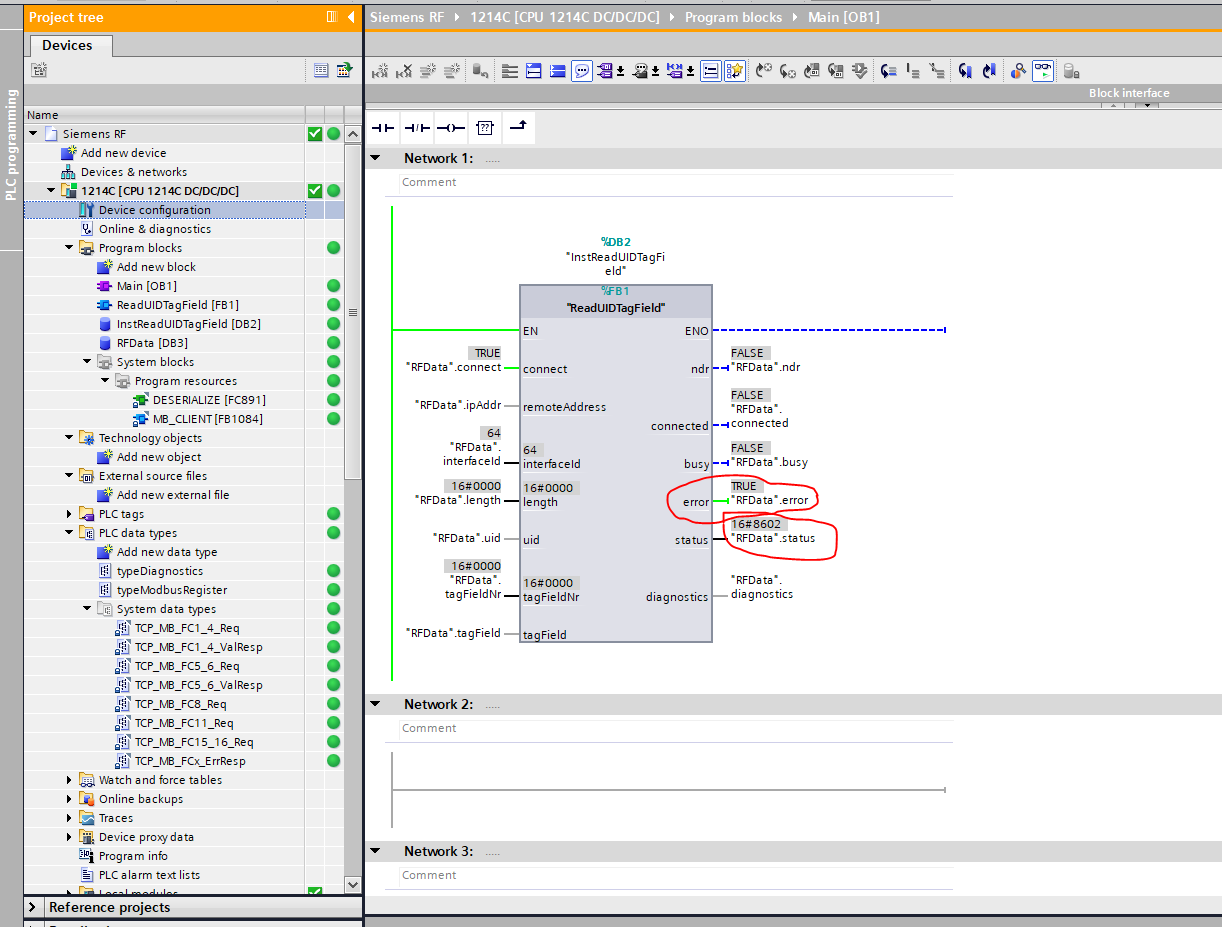Click the insert network icon
The width and height of the screenshot is (1222, 927).
tap(380, 71)
